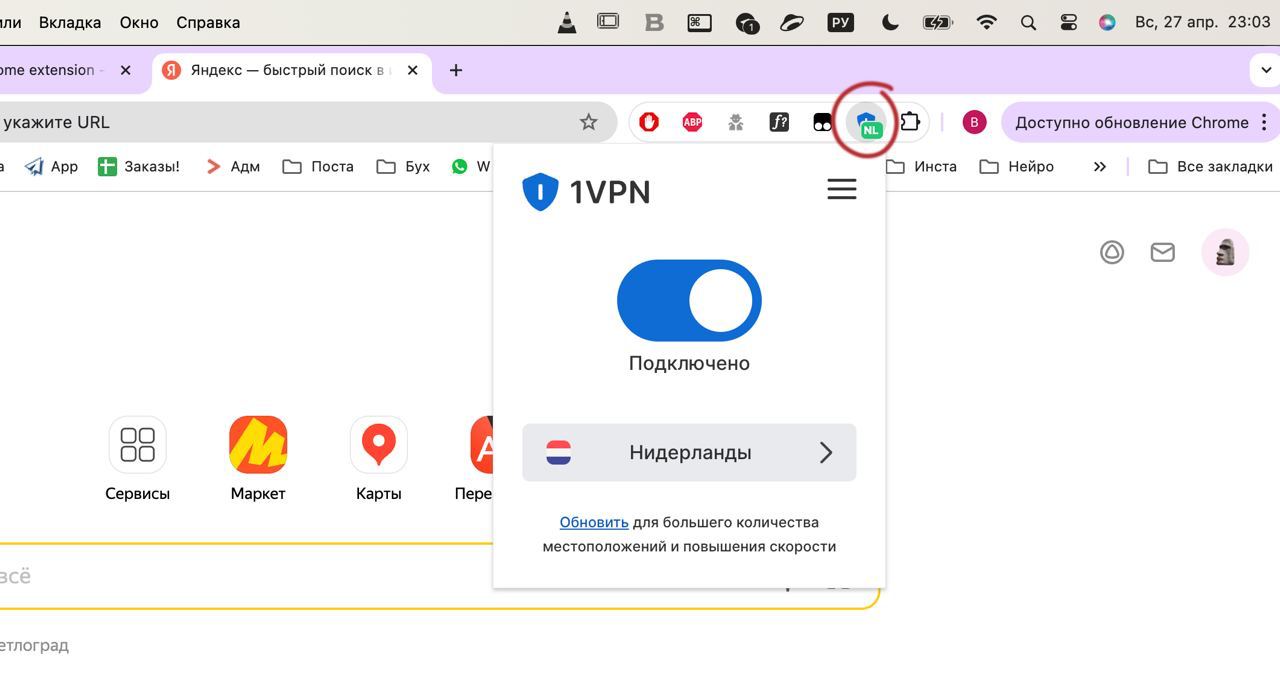This screenshot has height=700, width=1280.
Task: Open the Нейро bookmarks folder
Action: pyautogui.click(x=1017, y=166)
